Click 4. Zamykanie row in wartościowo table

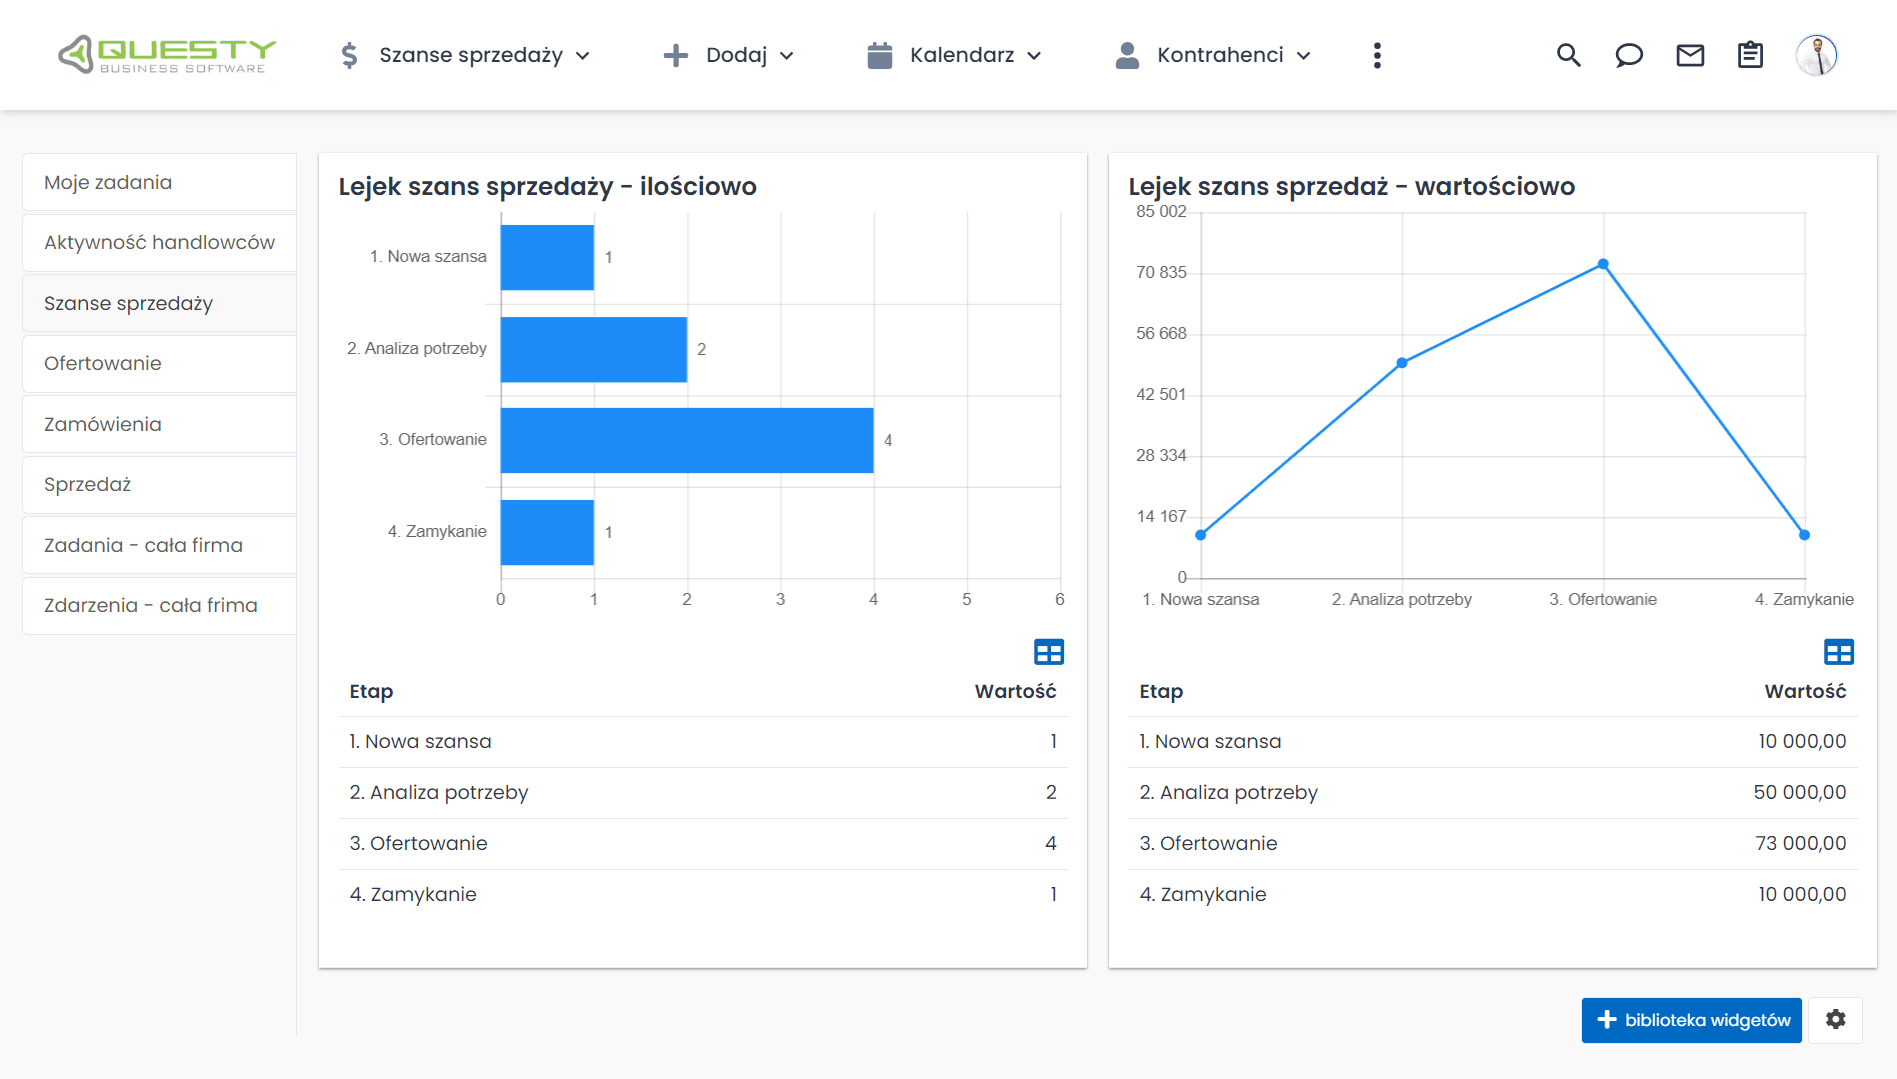1493,895
